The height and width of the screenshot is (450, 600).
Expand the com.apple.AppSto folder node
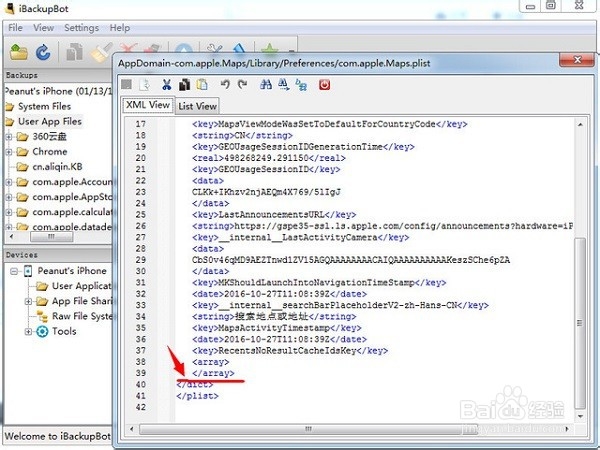[8, 197]
